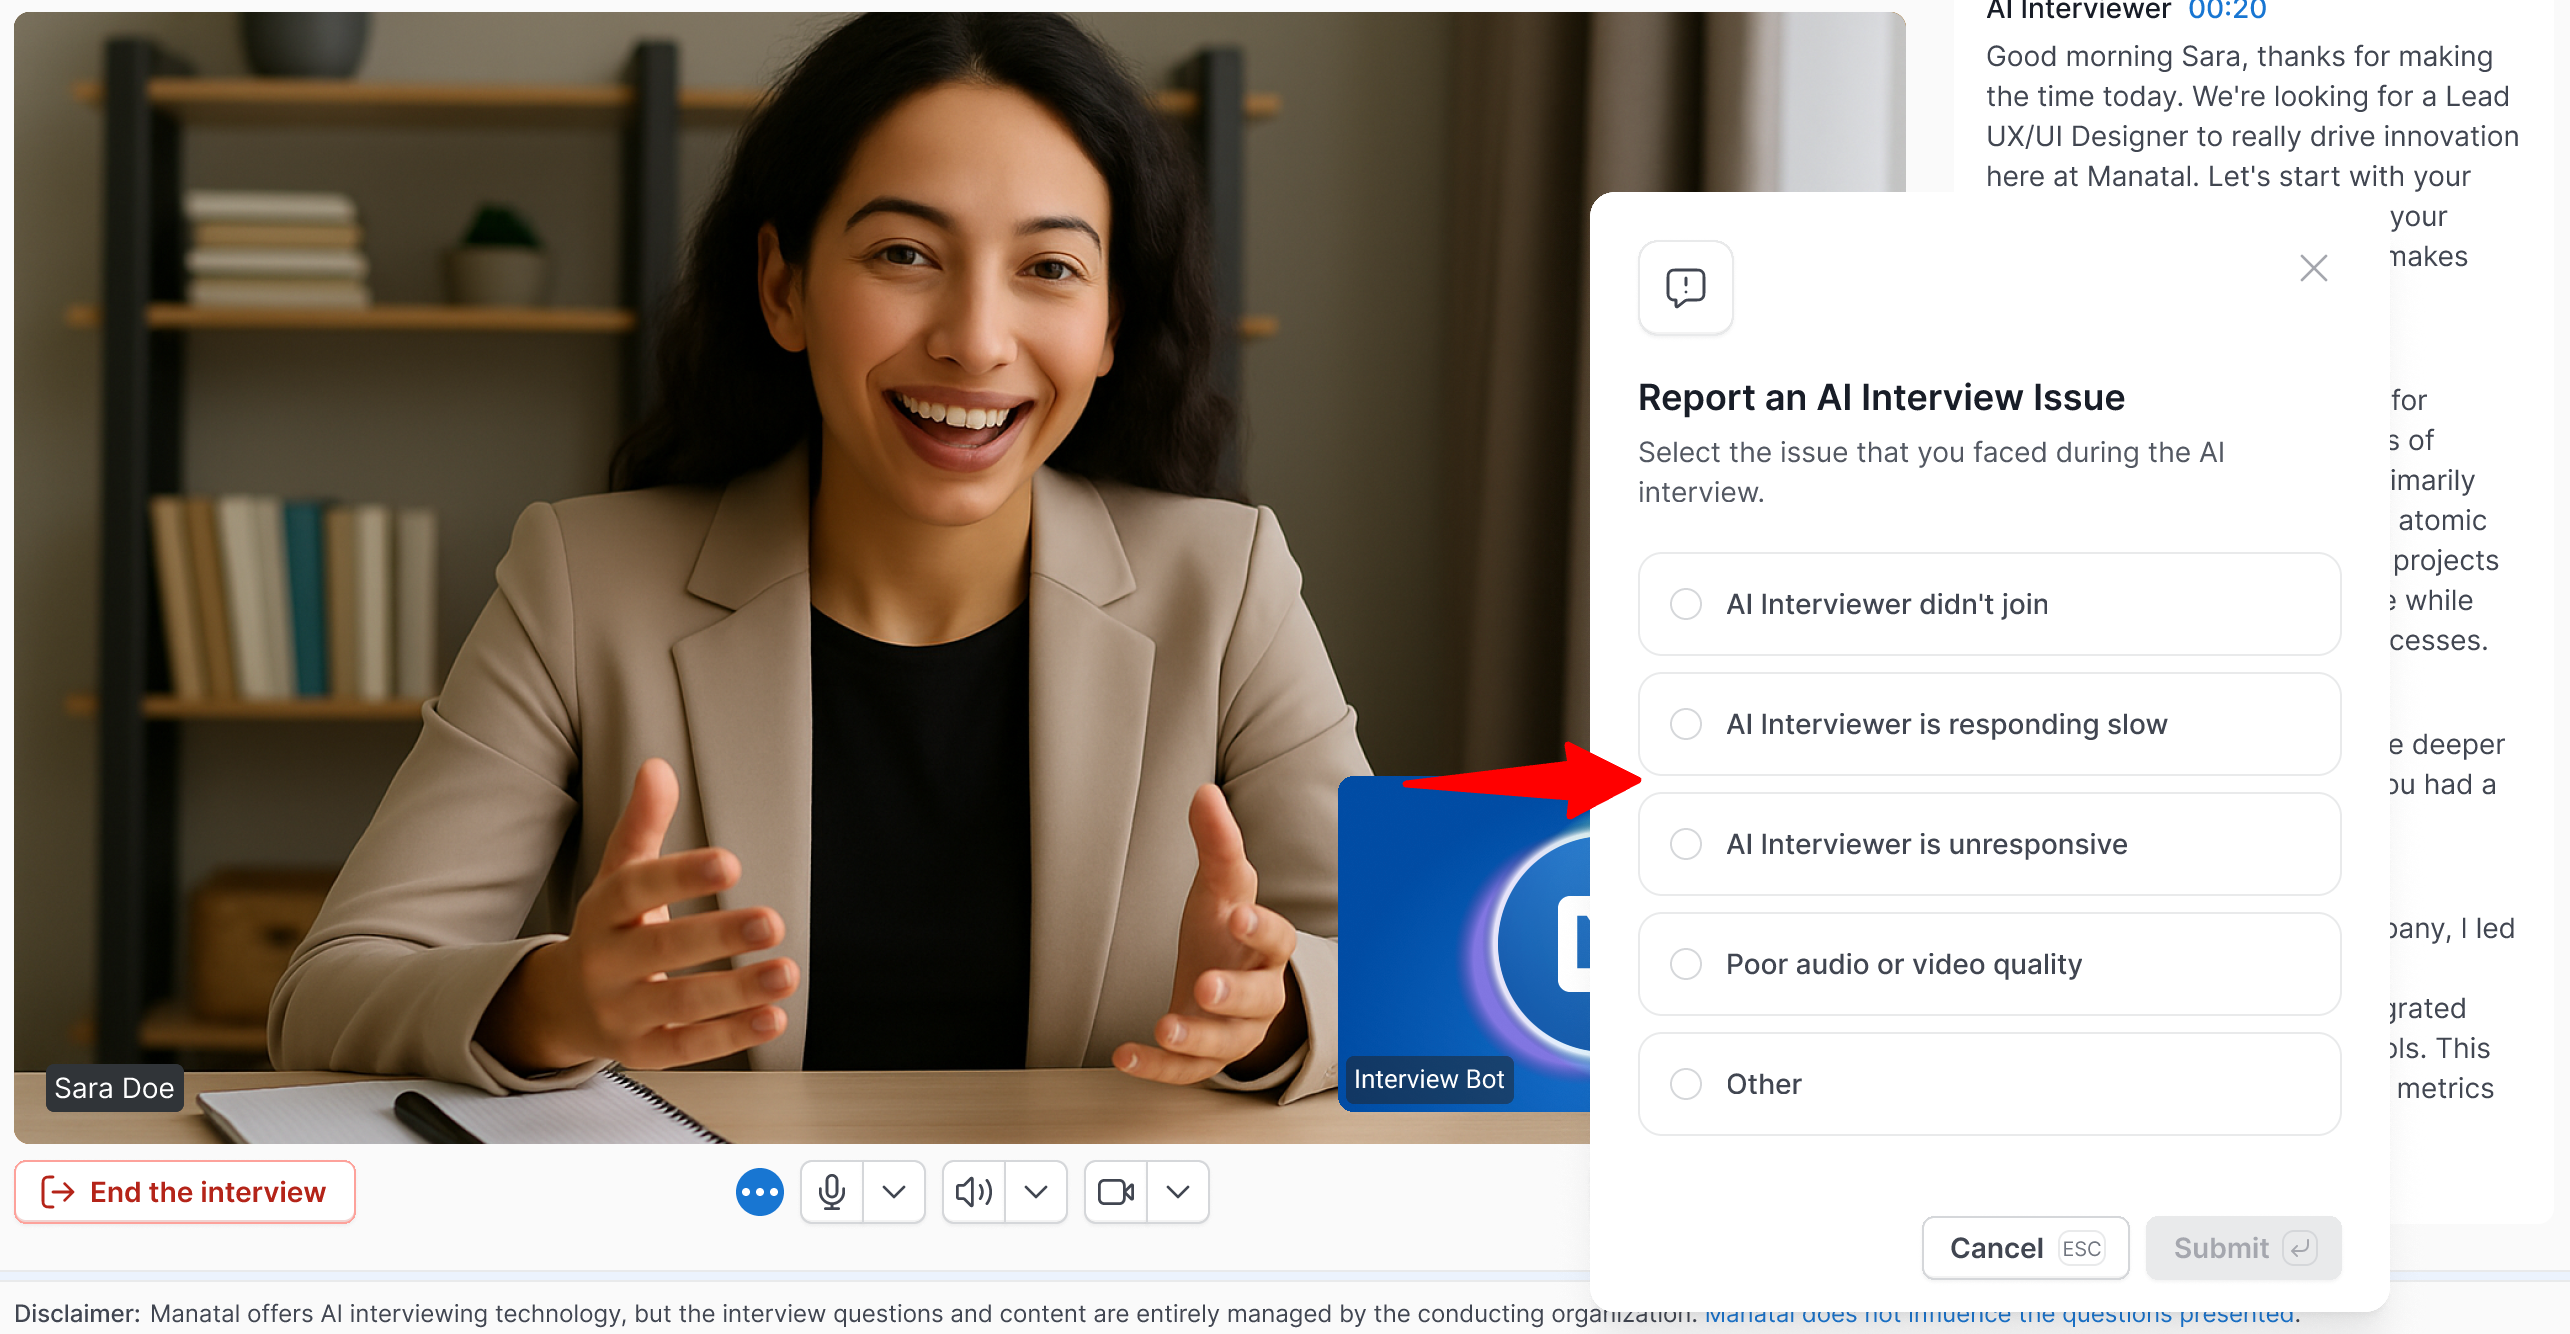Click the Sara Doe name label
This screenshot has width=2570, height=1334.
coord(114,1088)
